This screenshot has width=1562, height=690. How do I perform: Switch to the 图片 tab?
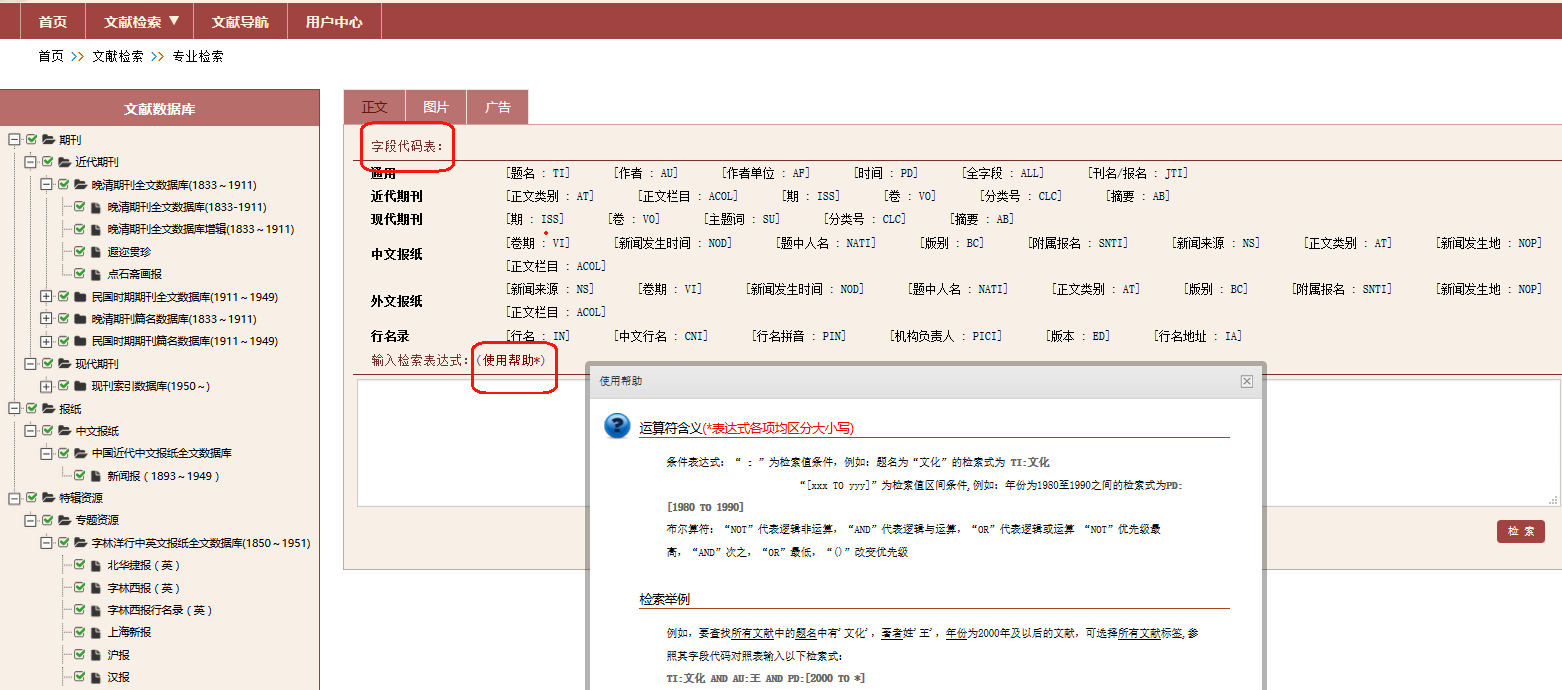436,107
